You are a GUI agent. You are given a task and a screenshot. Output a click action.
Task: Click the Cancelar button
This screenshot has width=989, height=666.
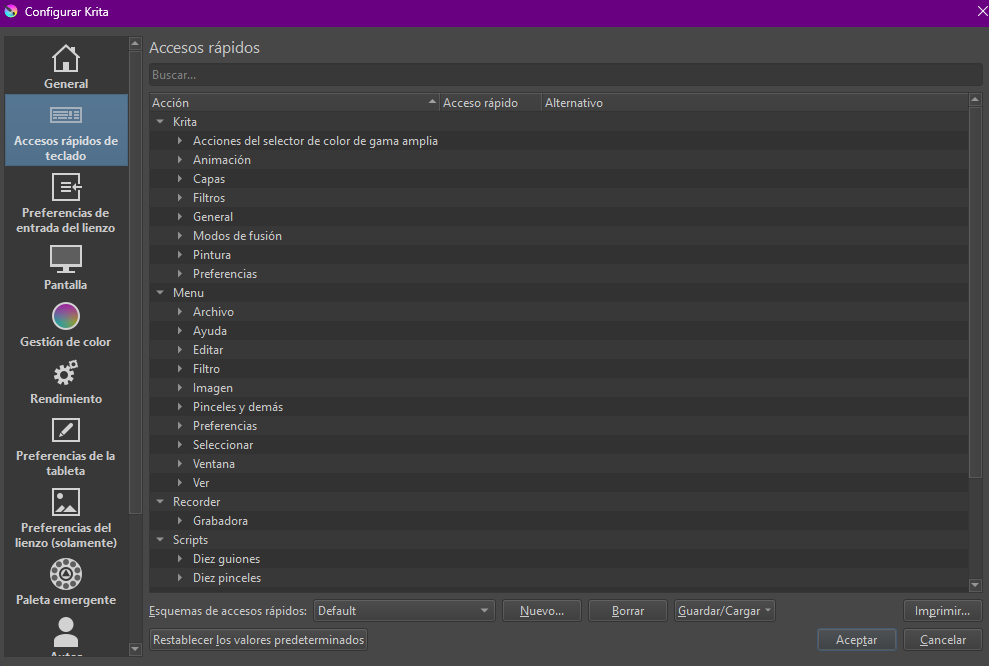point(942,640)
